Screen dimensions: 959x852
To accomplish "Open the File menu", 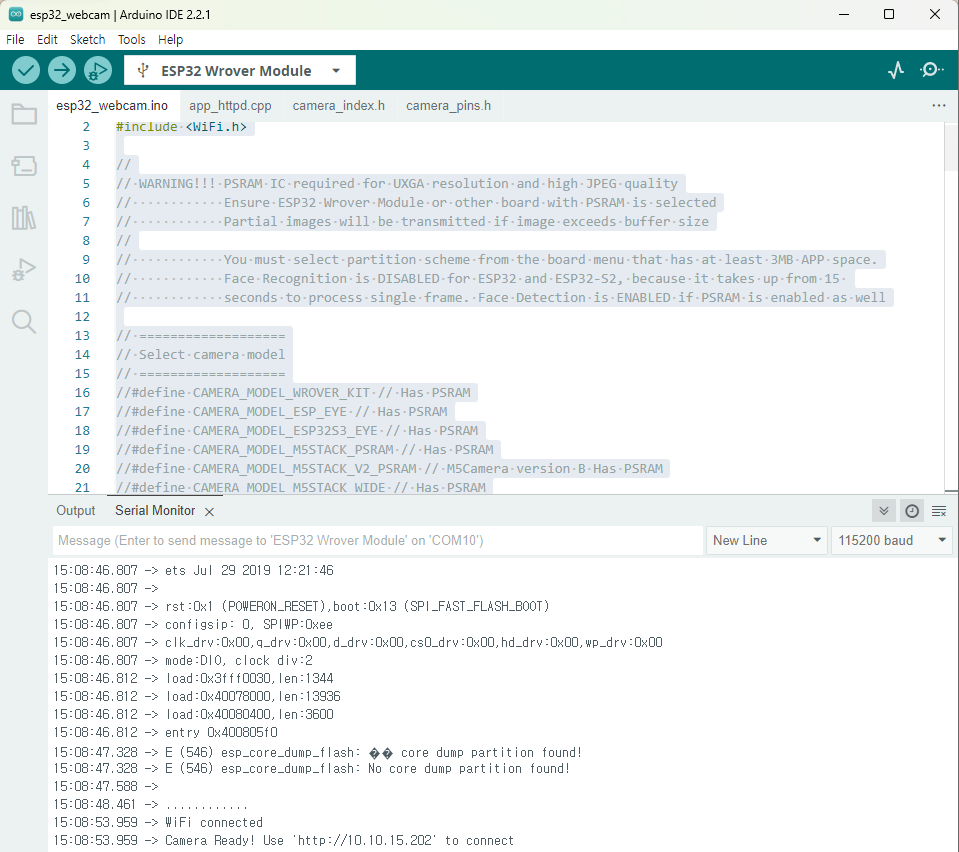I will click(x=15, y=40).
